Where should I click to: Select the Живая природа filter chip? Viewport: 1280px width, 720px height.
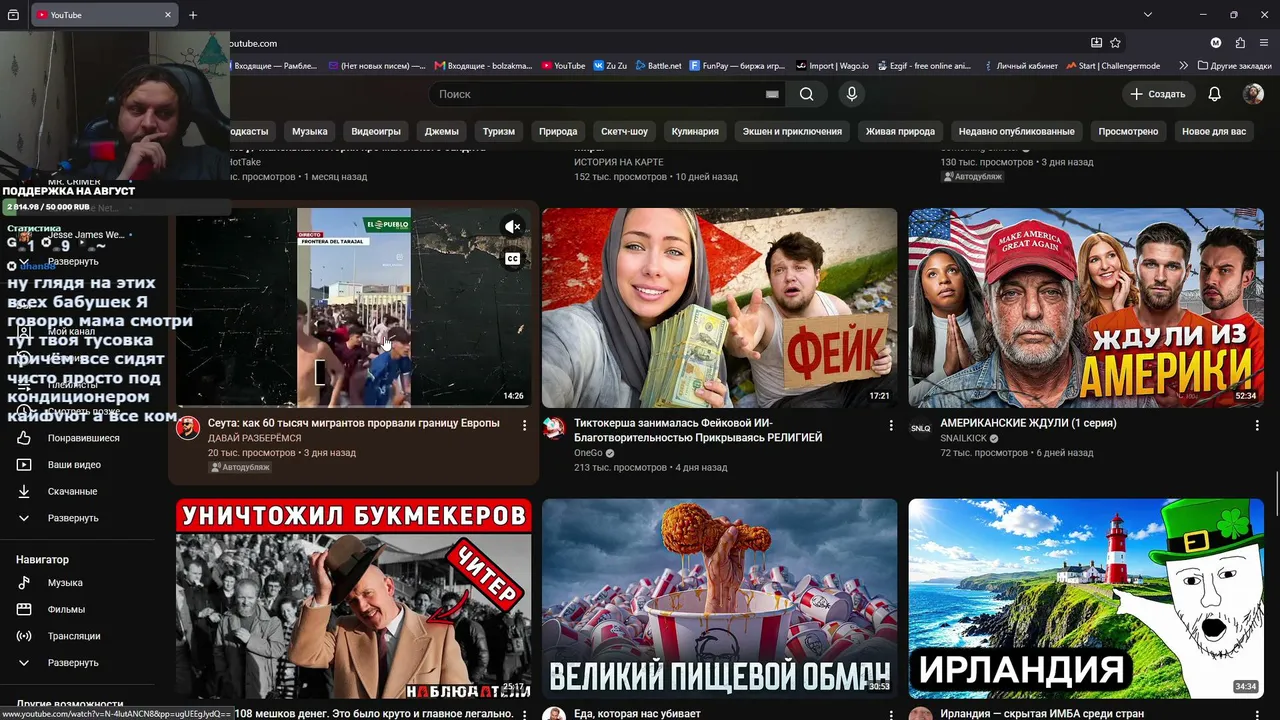click(x=900, y=131)
